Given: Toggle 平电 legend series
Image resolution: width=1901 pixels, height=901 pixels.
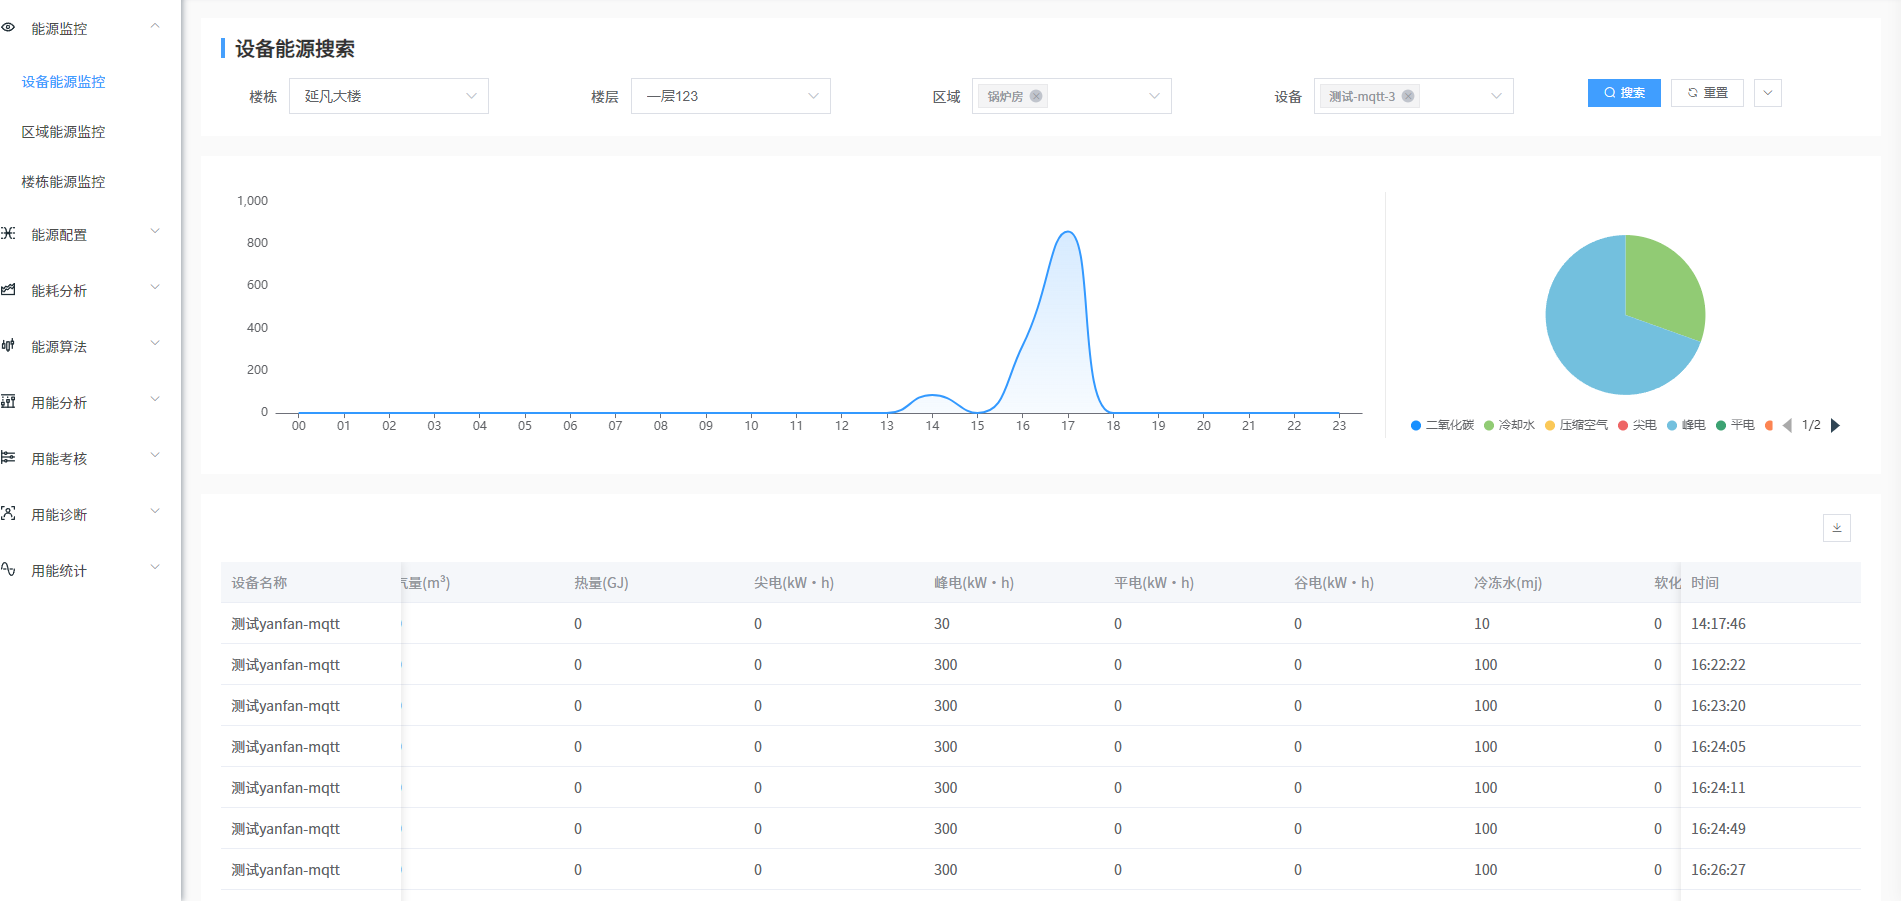Looking at the screenshot, I should [x=1735, y=425].
